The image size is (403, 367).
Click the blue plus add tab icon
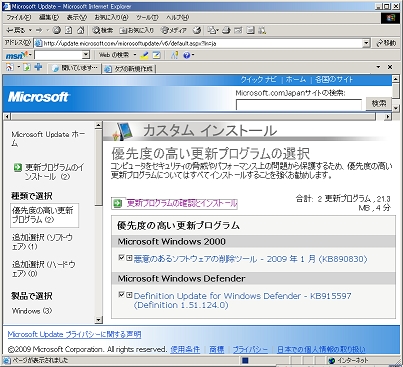tap(38, 67)
